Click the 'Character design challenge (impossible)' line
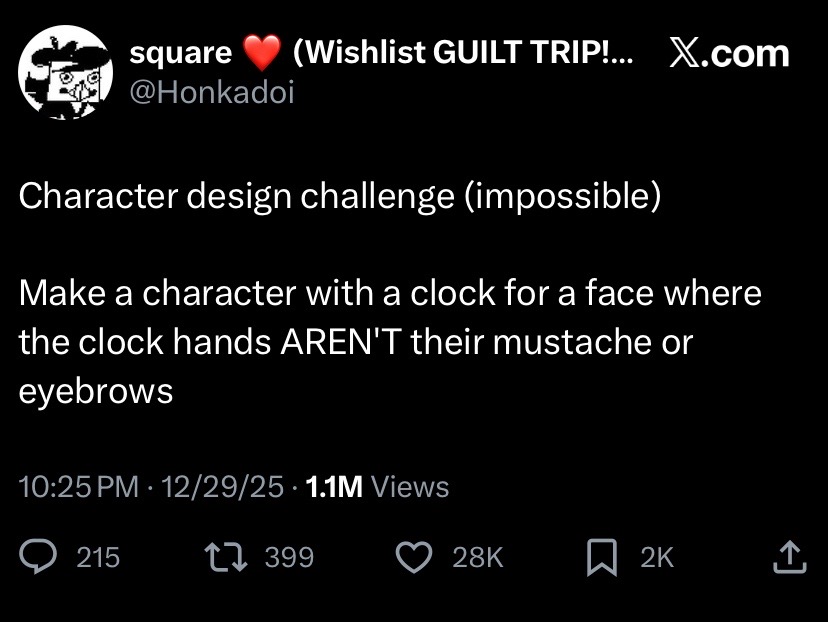The width and height of the screenshot is (828, 622). [340, 196]
